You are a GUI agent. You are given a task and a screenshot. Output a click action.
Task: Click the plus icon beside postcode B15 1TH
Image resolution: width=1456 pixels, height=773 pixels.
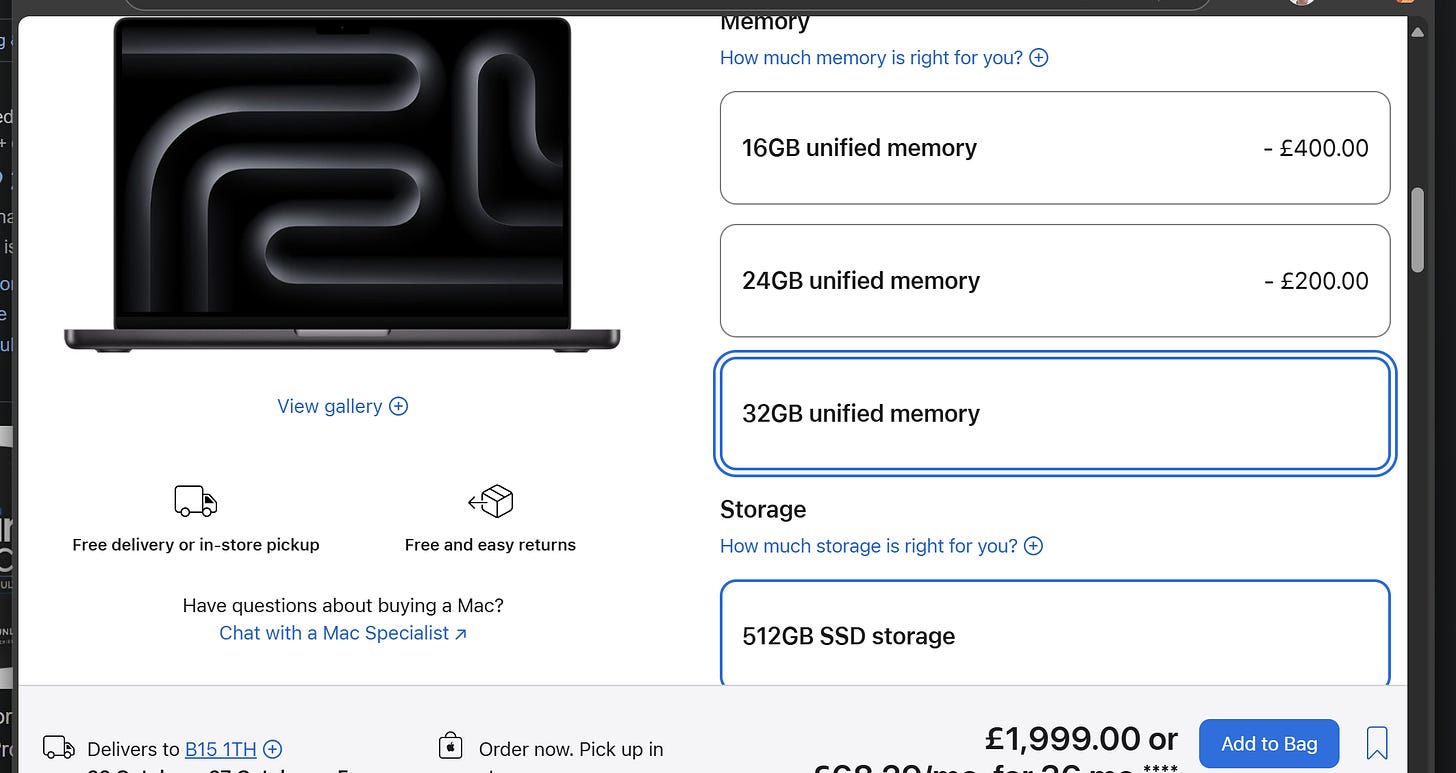coord(272,749)
